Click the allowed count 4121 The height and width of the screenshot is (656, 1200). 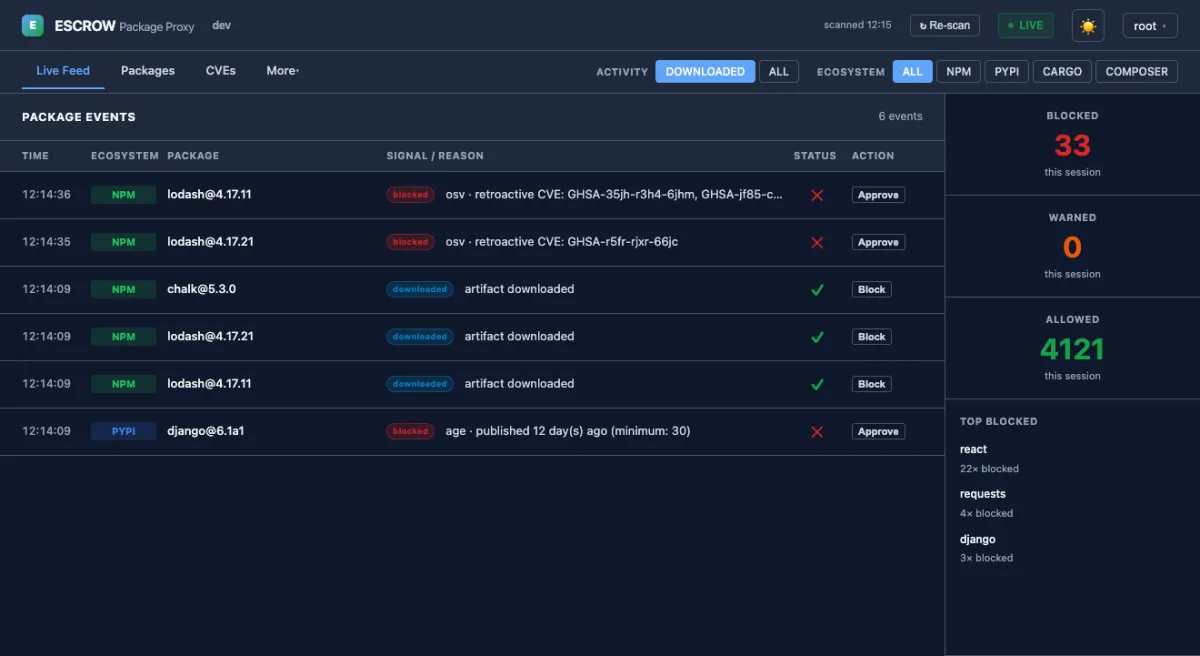[1072, 349]
